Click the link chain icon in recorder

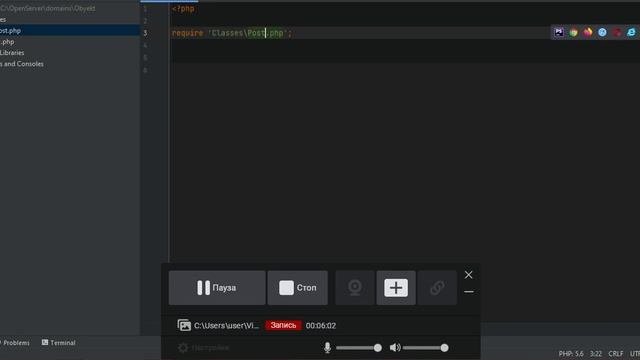click(x=437, y=288)
